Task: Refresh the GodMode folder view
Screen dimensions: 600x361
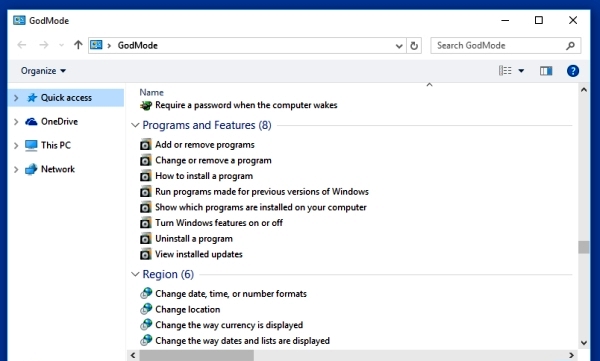Action: tap(414, 46)
